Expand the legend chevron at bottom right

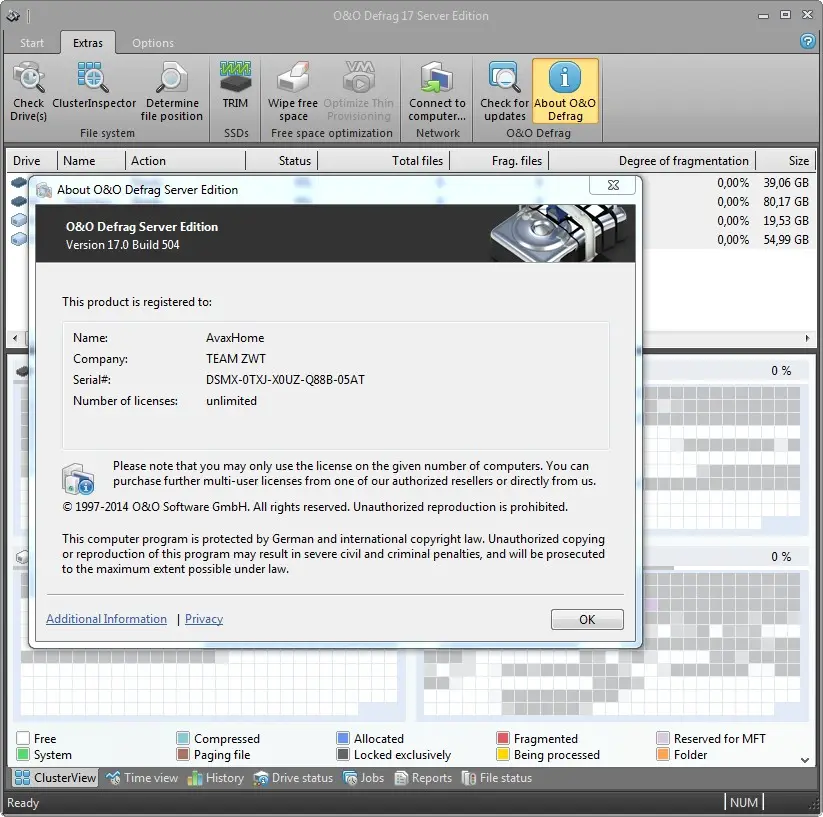coord(805,759)
